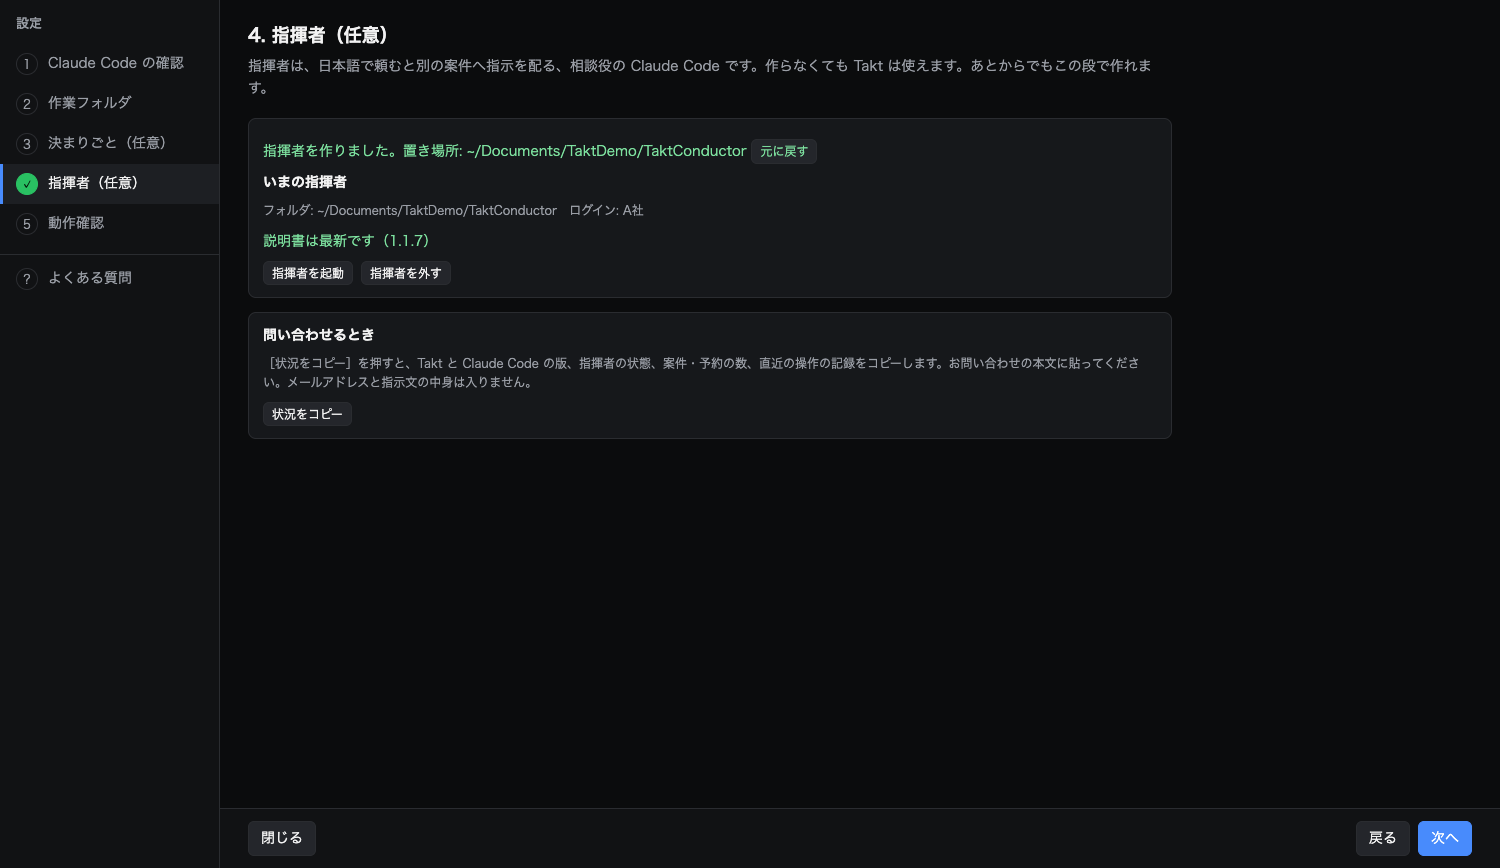Select the 決まりごと（任意） step
This screenshot has width=1500, height=868.
point(110,143)
